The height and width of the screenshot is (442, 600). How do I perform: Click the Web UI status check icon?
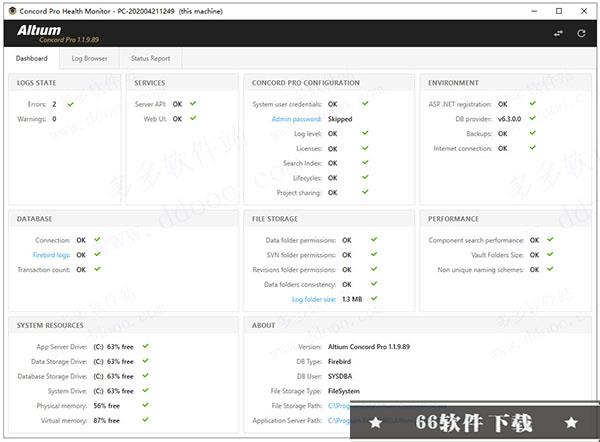(x=193, y=118)
